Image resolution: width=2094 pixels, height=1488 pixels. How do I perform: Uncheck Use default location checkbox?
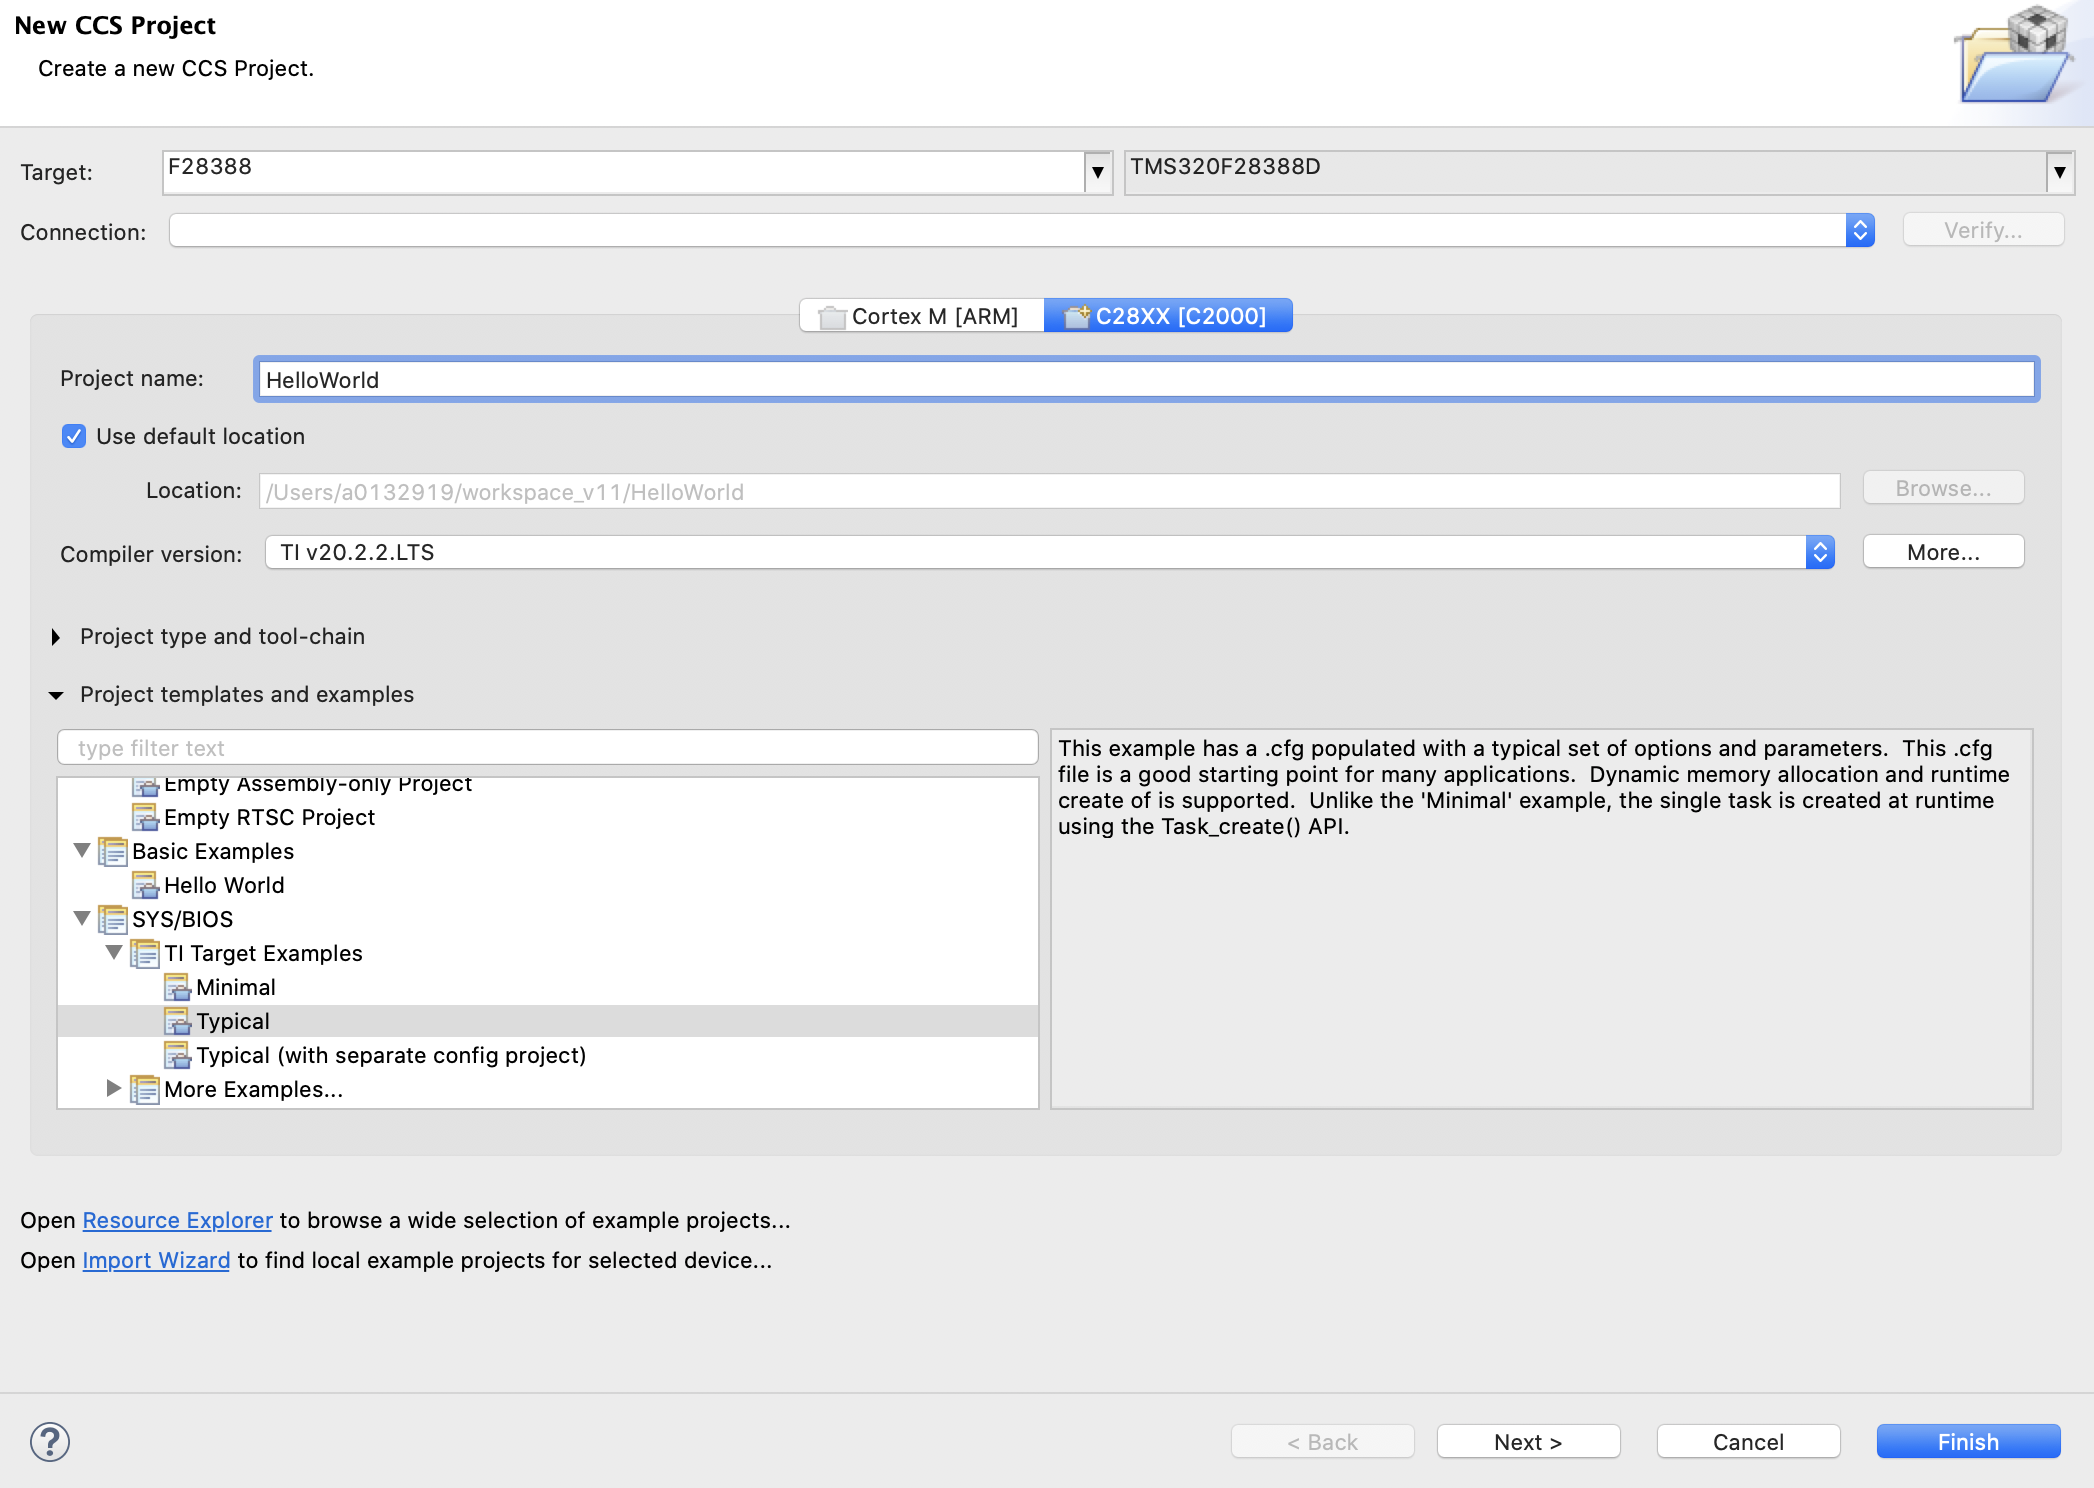[x=74, y=436]
